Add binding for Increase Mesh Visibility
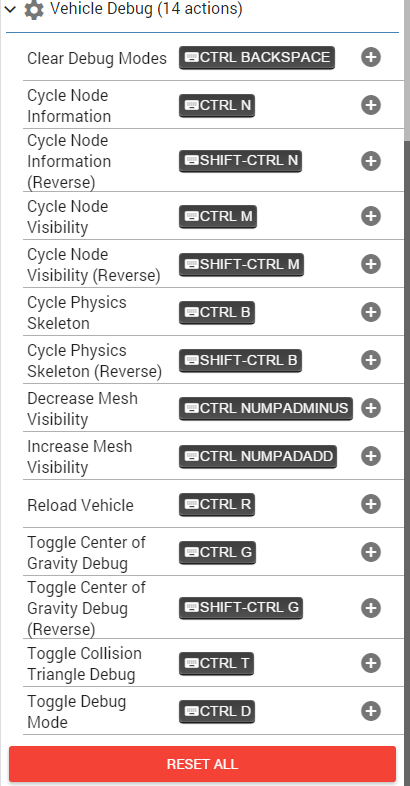 [371, 456]
